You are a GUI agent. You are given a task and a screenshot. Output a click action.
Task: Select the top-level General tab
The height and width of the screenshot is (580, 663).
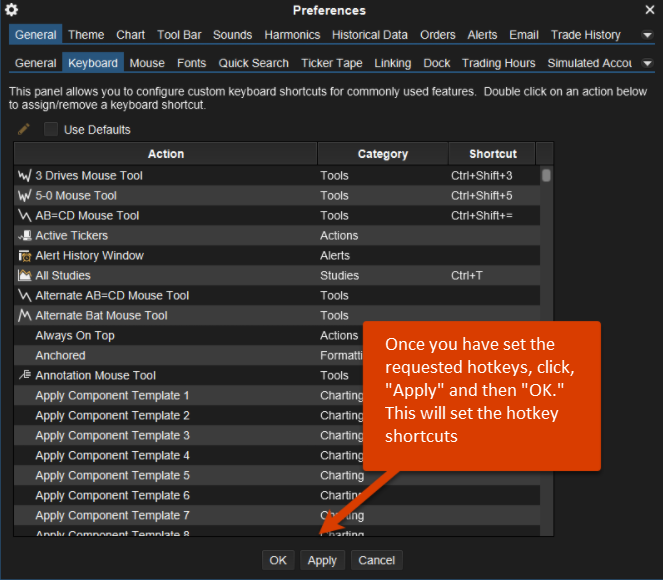[36, 35]
